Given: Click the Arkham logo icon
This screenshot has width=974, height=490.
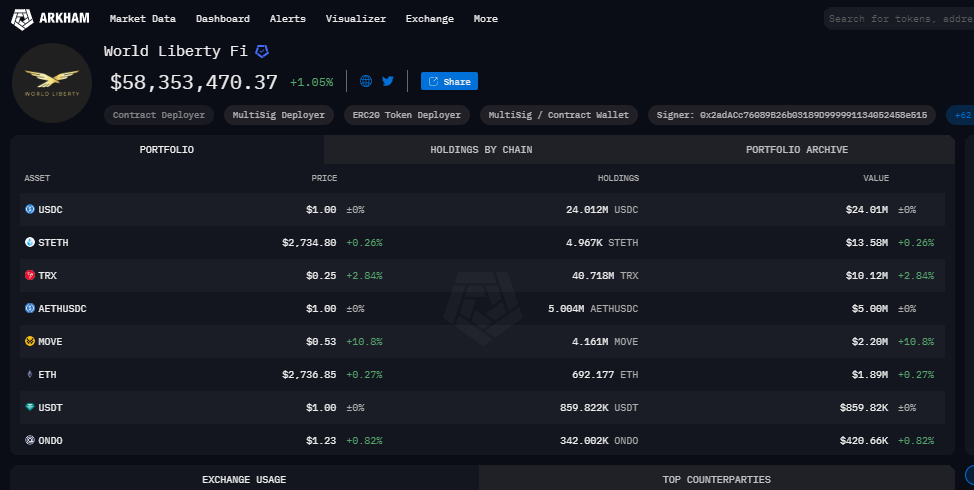Looking at the screenshot, I should (x=22, y=19).
